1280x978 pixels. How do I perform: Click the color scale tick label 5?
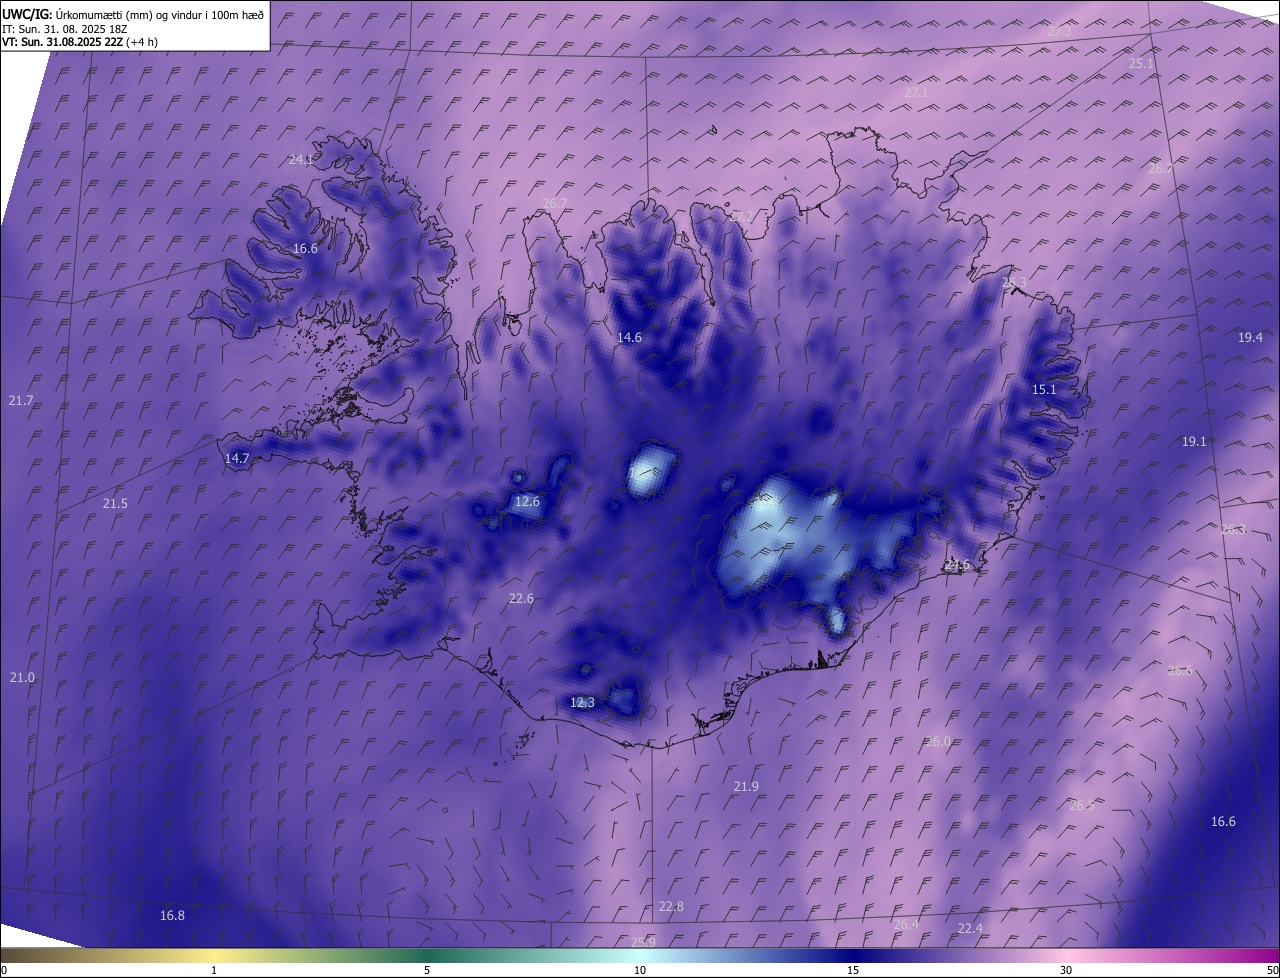click(427, 970)
